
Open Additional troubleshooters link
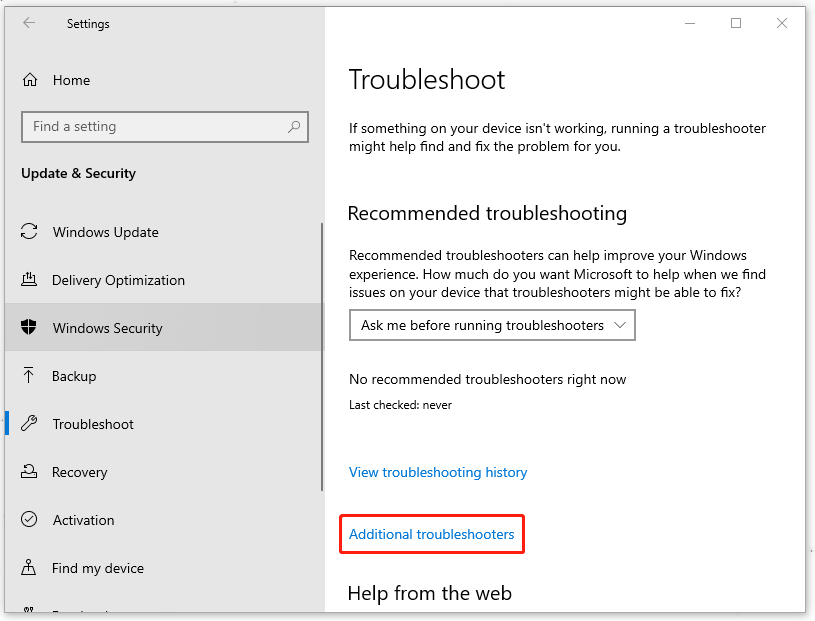point(431,534)
